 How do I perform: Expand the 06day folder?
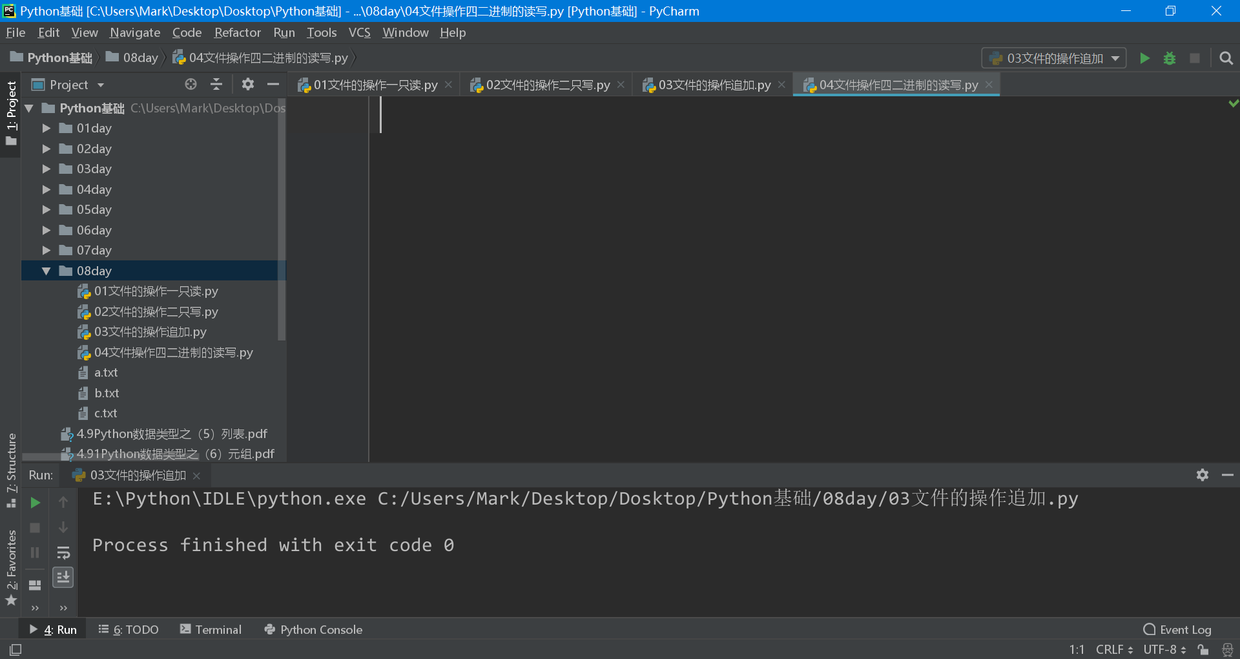click(x=46, y=230)
